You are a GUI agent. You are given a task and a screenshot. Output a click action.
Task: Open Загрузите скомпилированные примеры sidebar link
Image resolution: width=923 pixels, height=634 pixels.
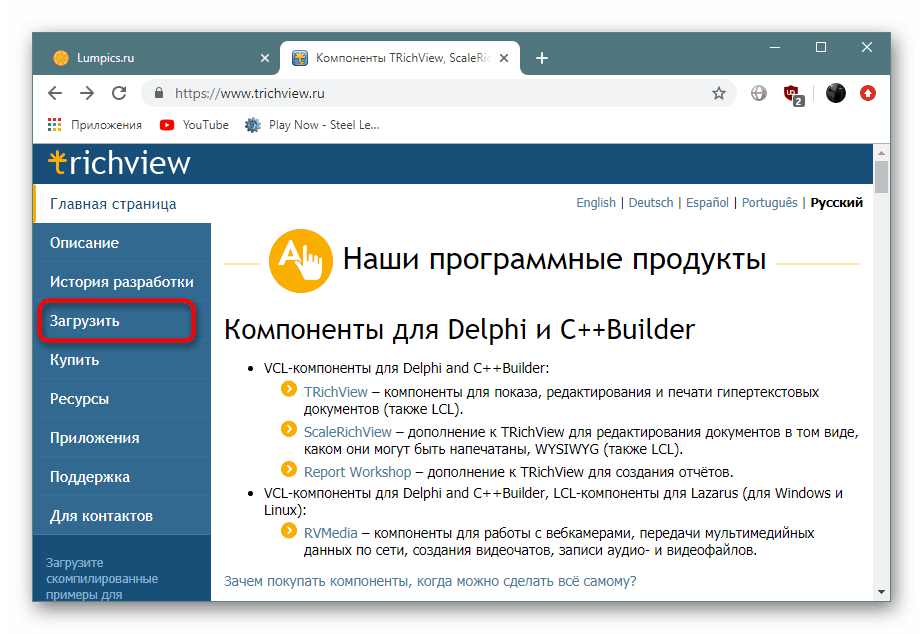[x=102, y=578]
